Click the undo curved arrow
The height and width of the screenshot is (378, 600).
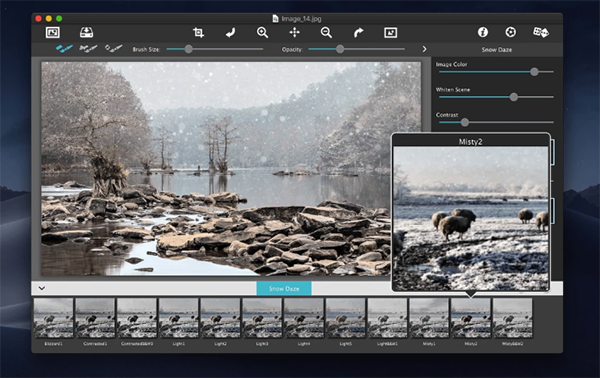point(230,33)
